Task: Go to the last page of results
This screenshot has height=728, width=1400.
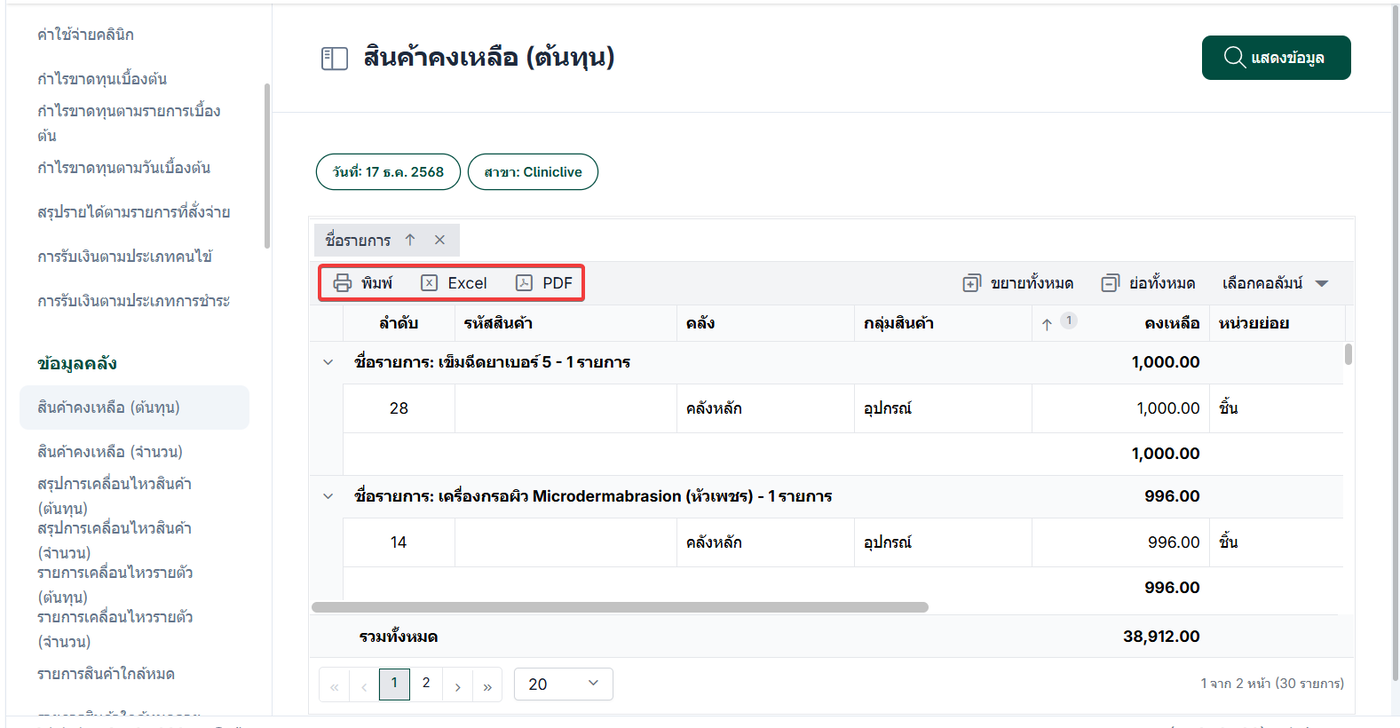Action: pos(487,686)
